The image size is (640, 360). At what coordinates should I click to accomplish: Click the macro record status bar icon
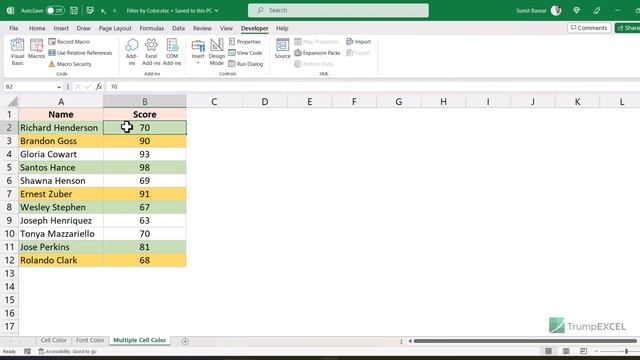(27, 351)
